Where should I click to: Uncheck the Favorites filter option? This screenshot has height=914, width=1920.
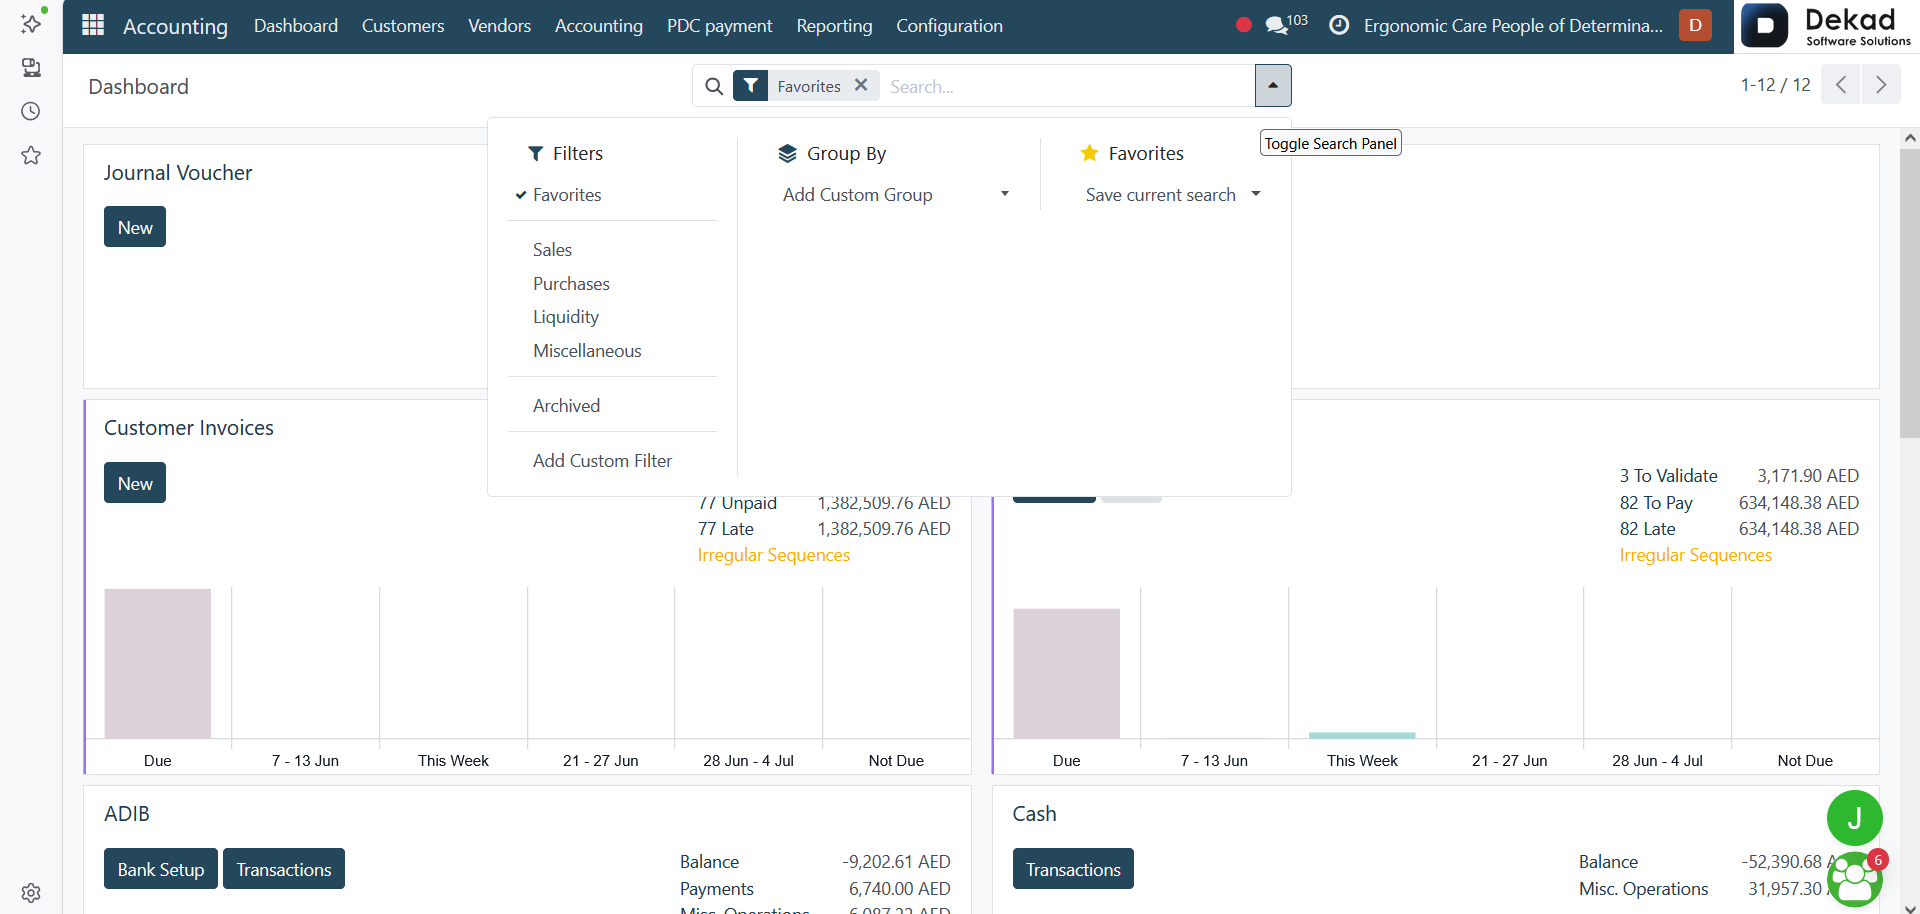[x=566, y=195]
